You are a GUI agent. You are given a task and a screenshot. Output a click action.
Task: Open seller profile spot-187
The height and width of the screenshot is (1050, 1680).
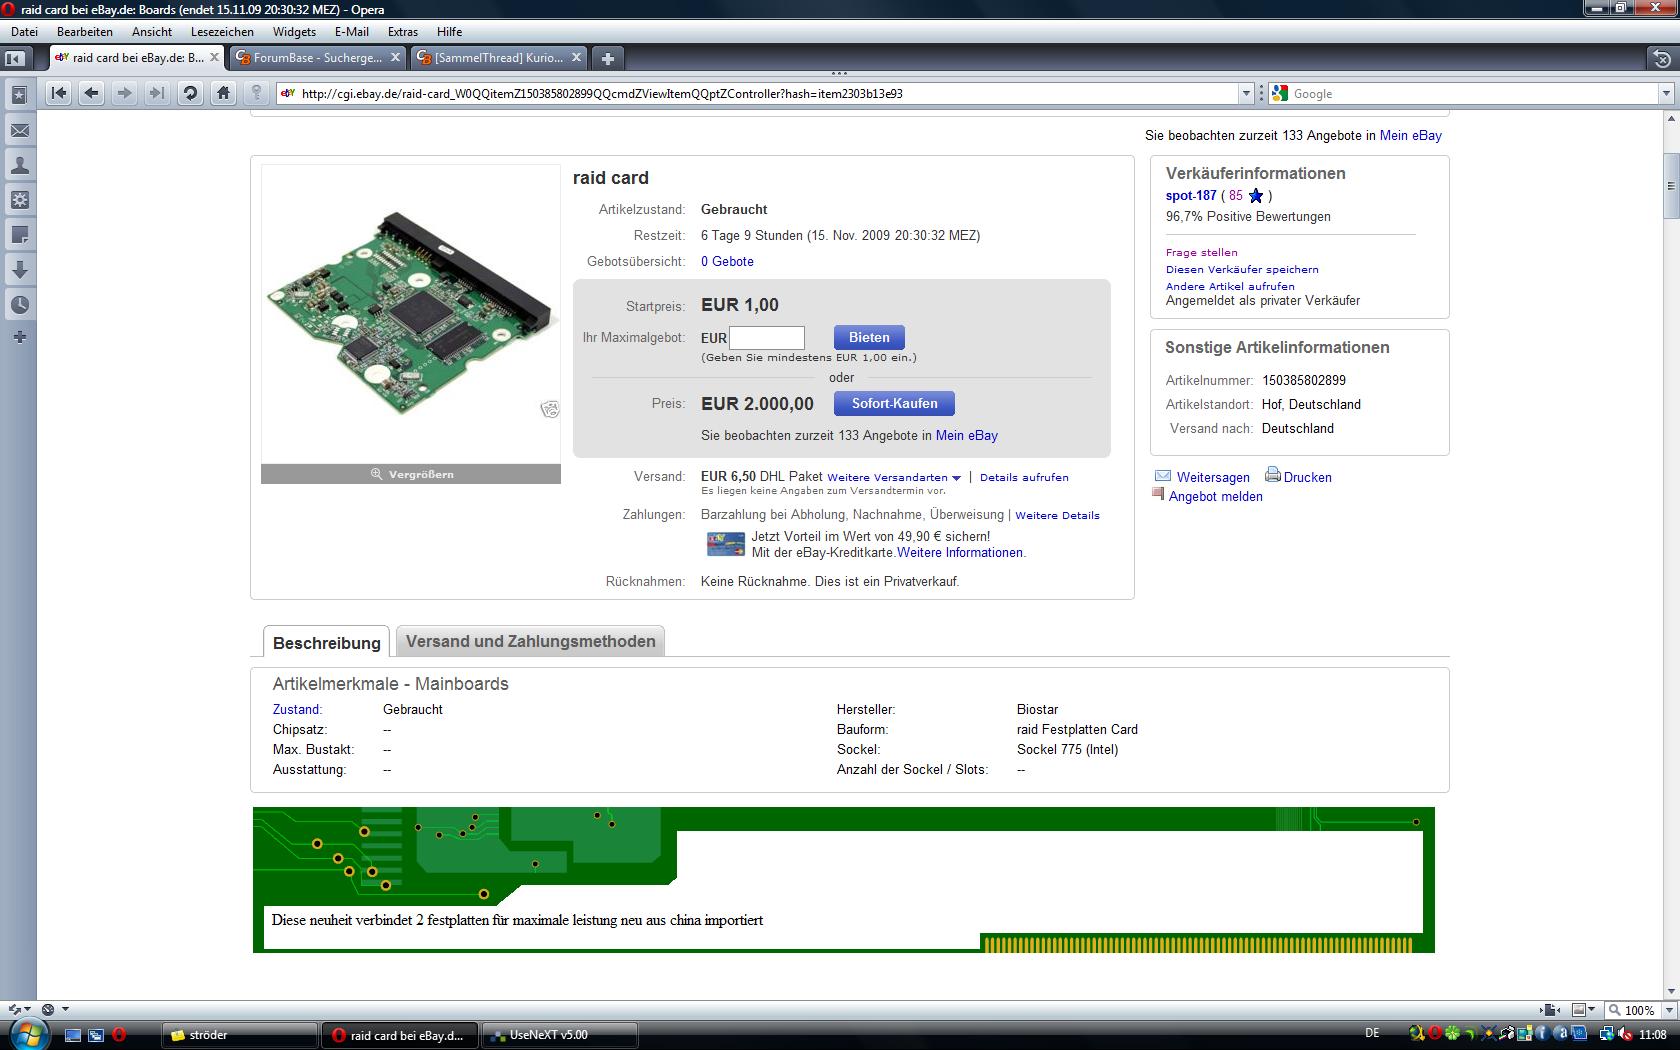click(x=1191, y=195)
